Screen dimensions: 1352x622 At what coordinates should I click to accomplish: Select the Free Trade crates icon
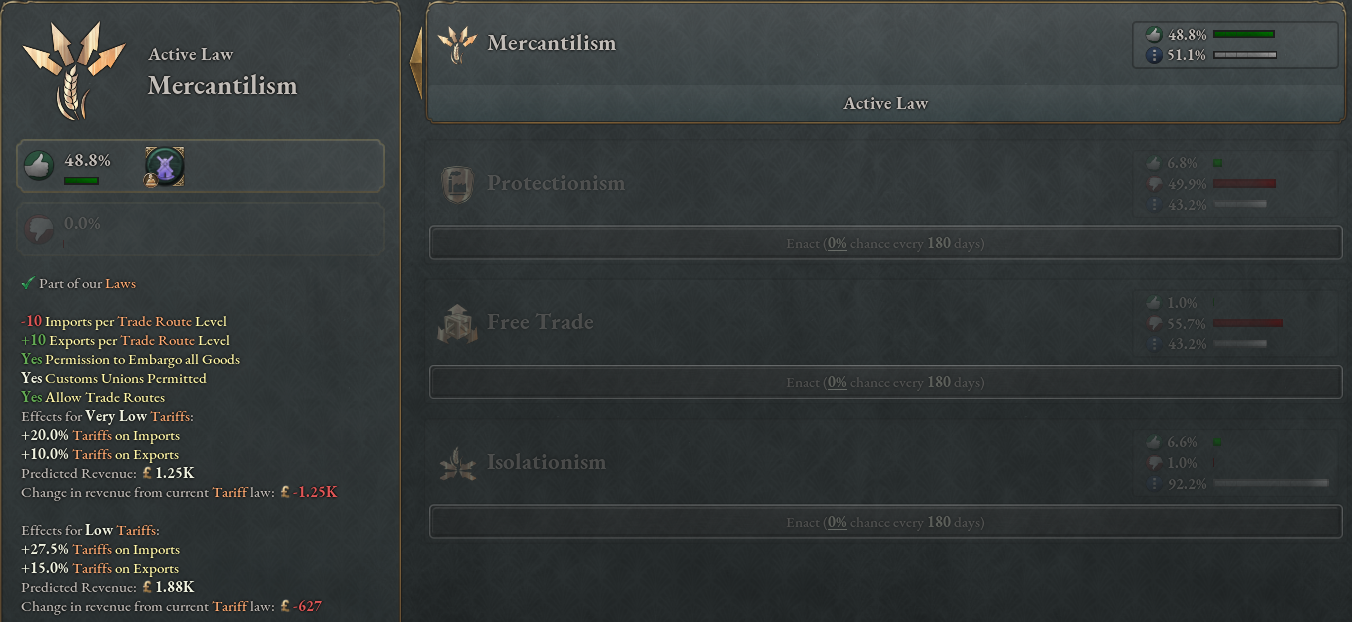click(x=458, y=322)
